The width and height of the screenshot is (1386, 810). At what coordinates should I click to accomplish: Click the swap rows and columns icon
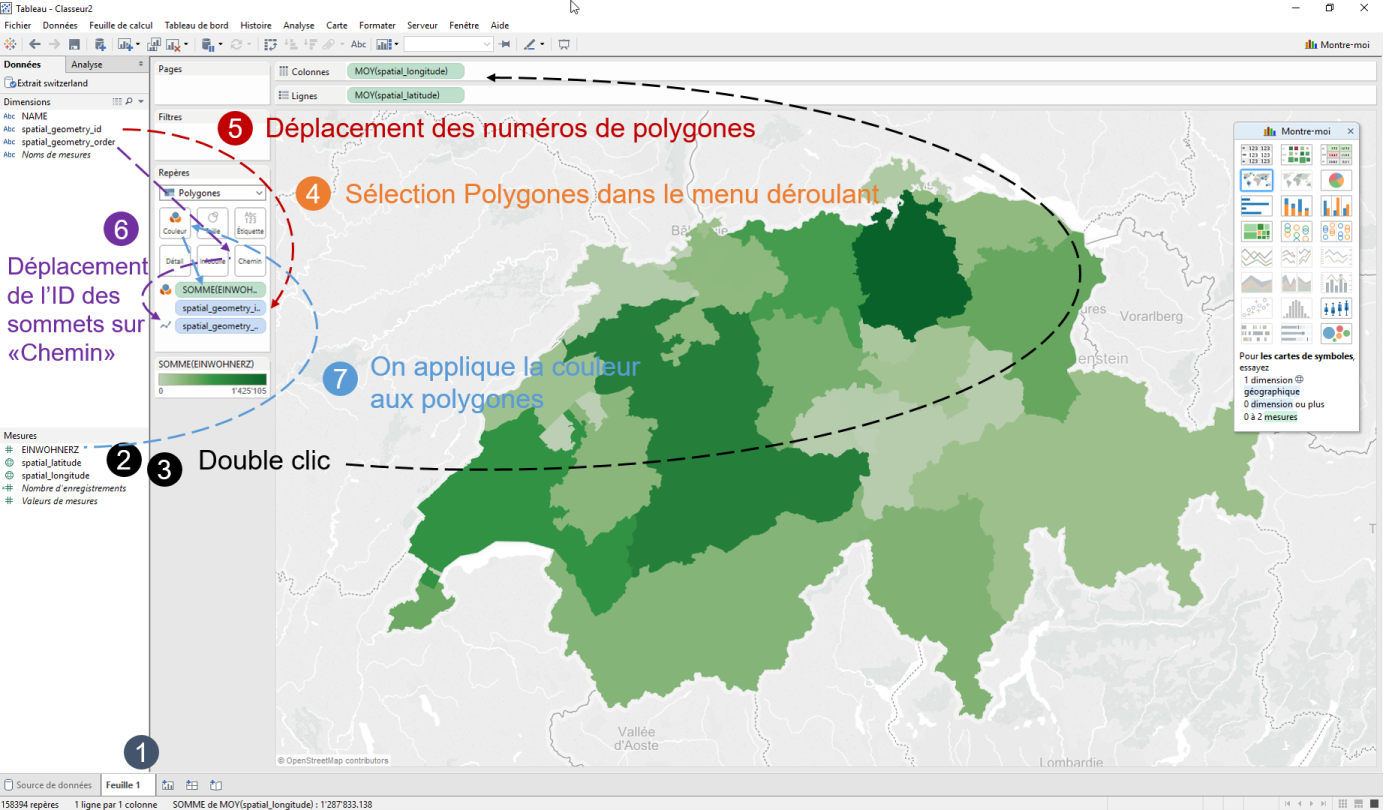(270, 44)
